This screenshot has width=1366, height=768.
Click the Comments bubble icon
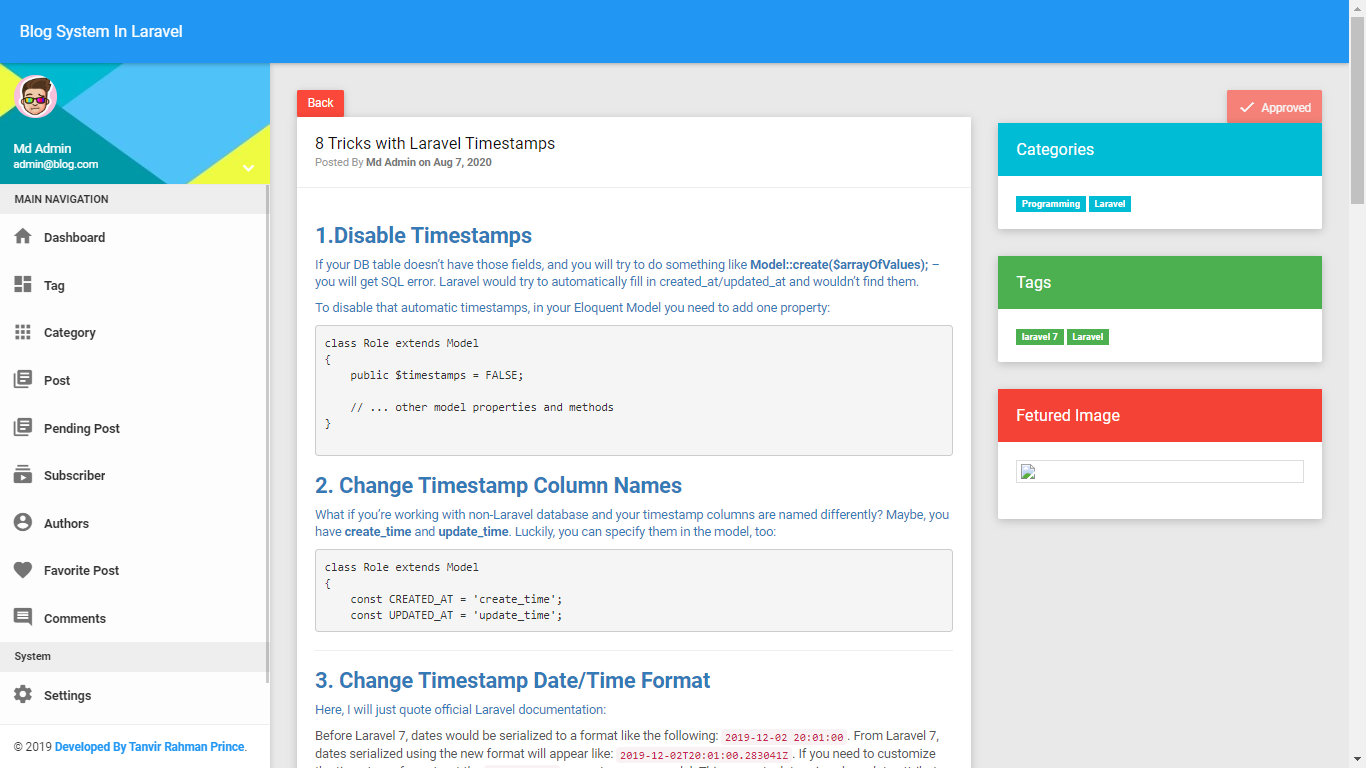(23, 618)
